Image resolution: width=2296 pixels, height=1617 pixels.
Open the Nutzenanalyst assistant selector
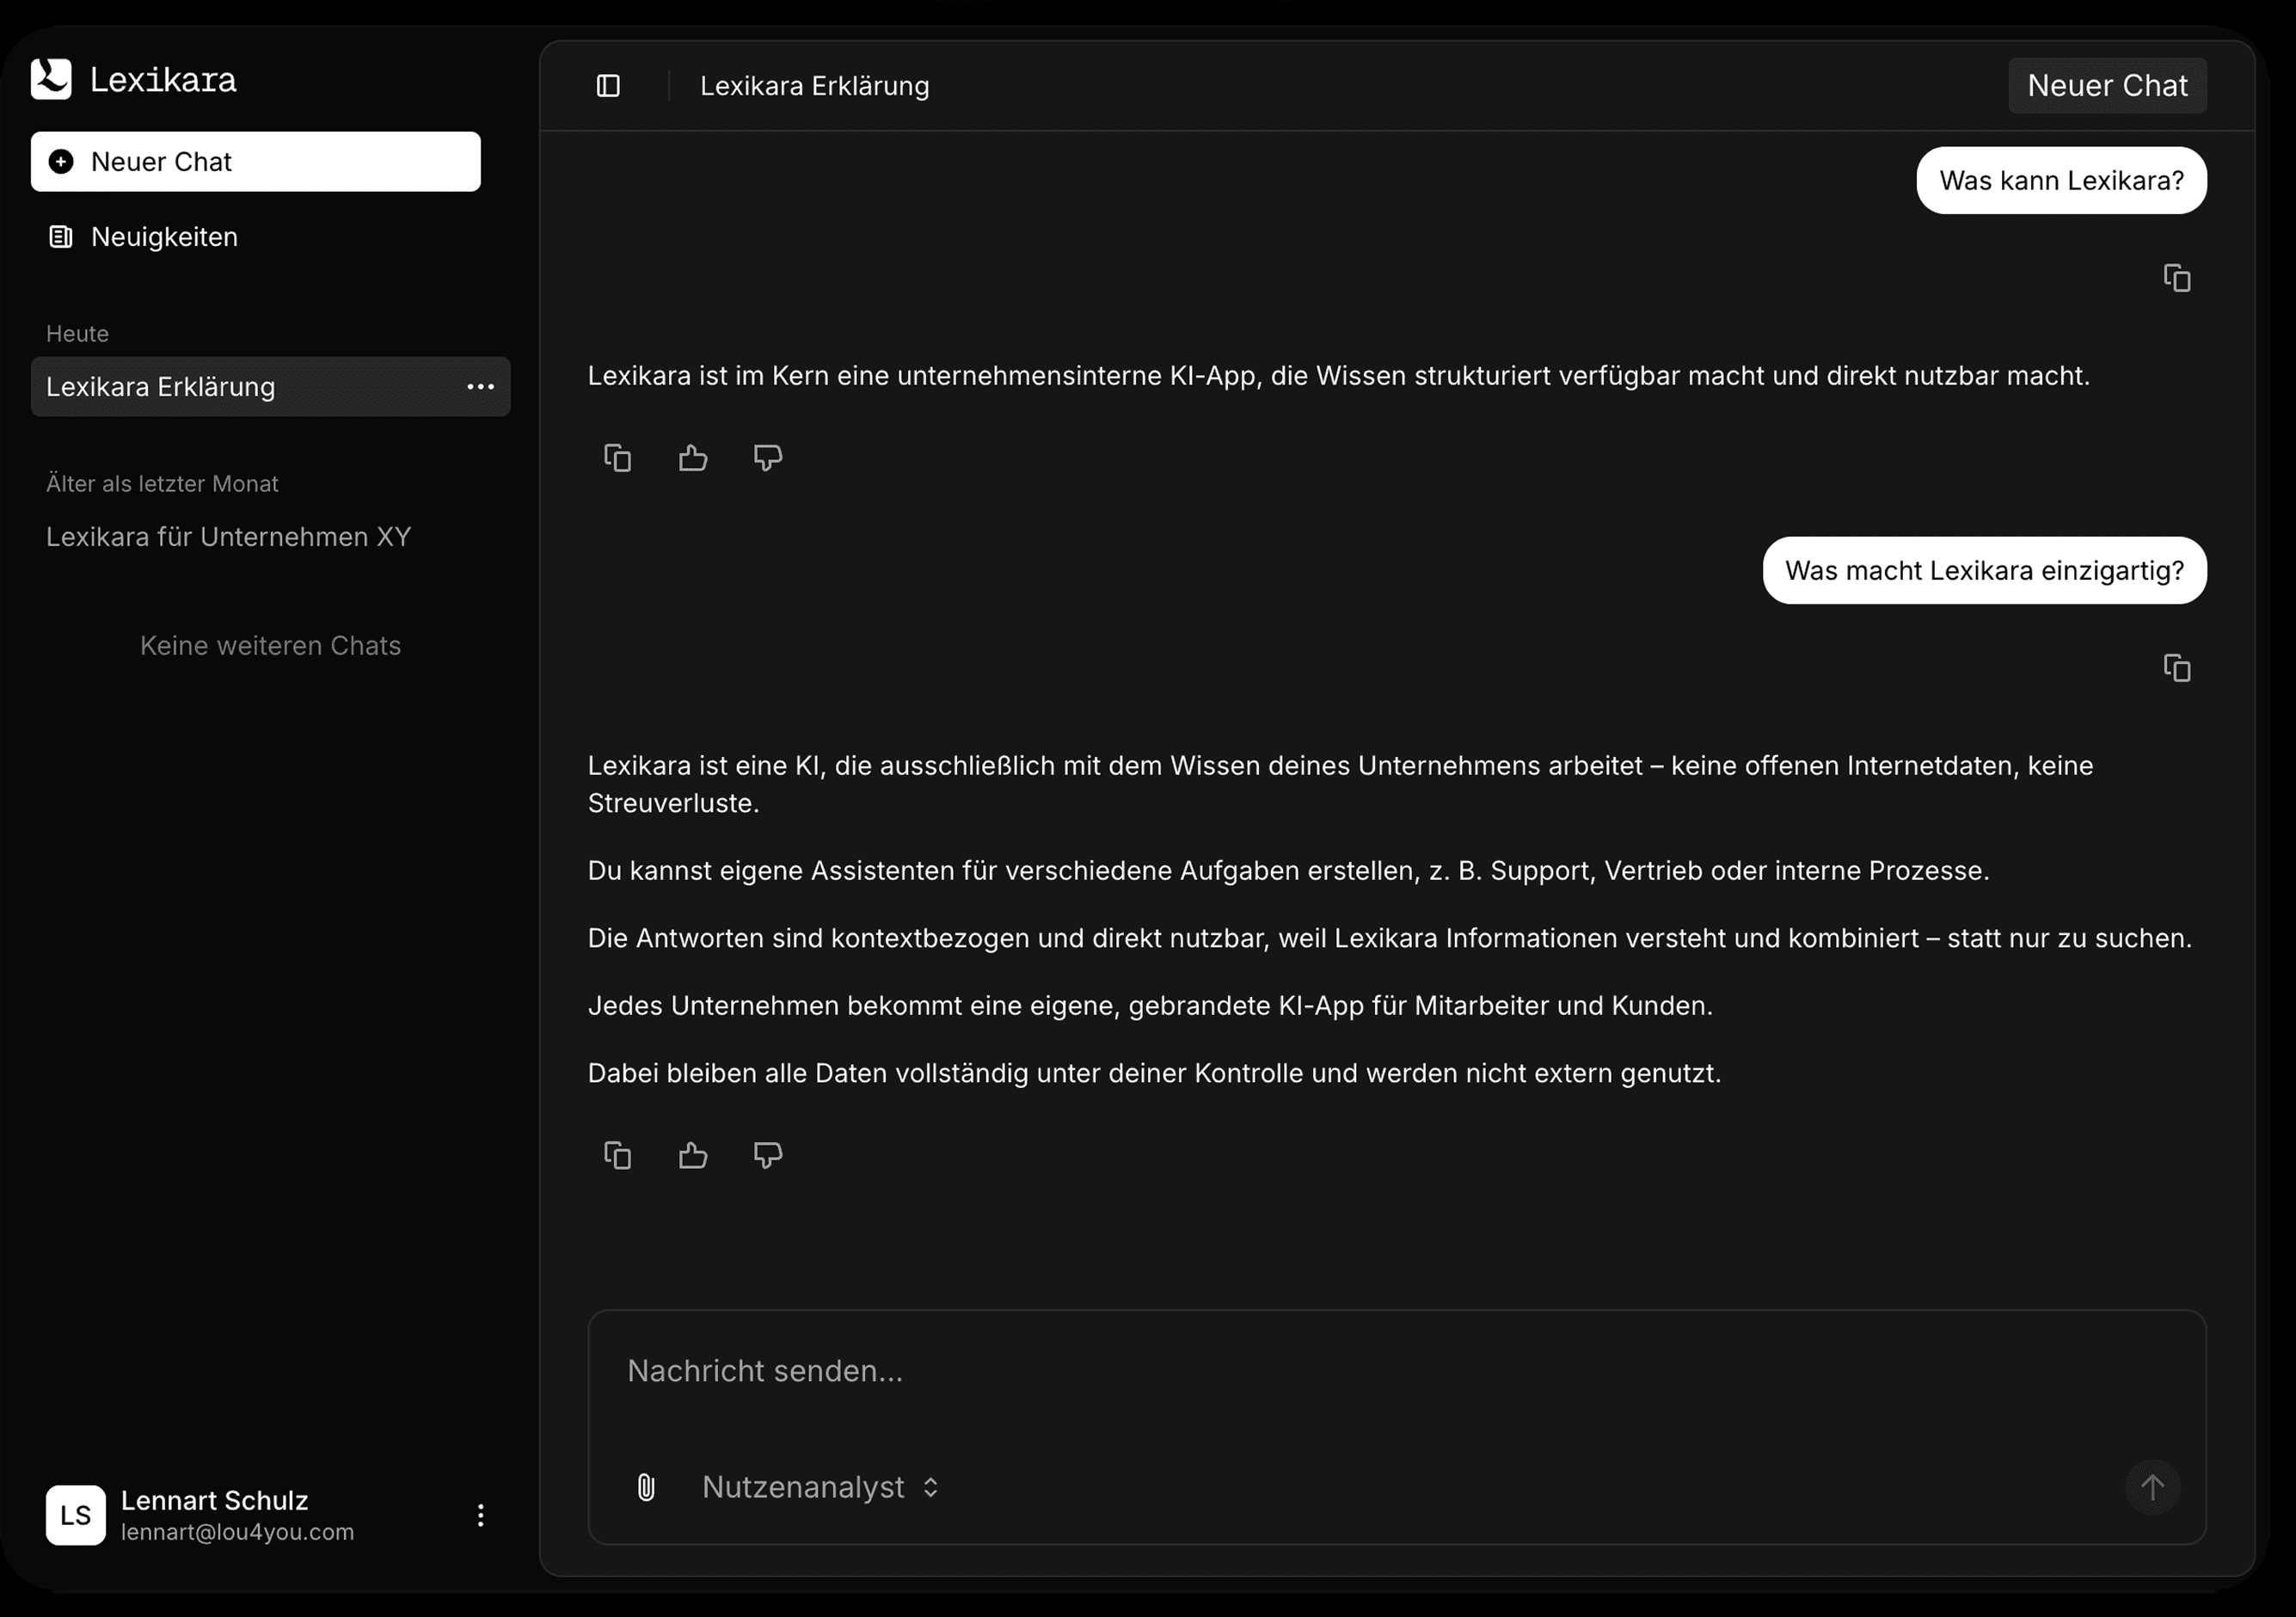coord(821,1487)
